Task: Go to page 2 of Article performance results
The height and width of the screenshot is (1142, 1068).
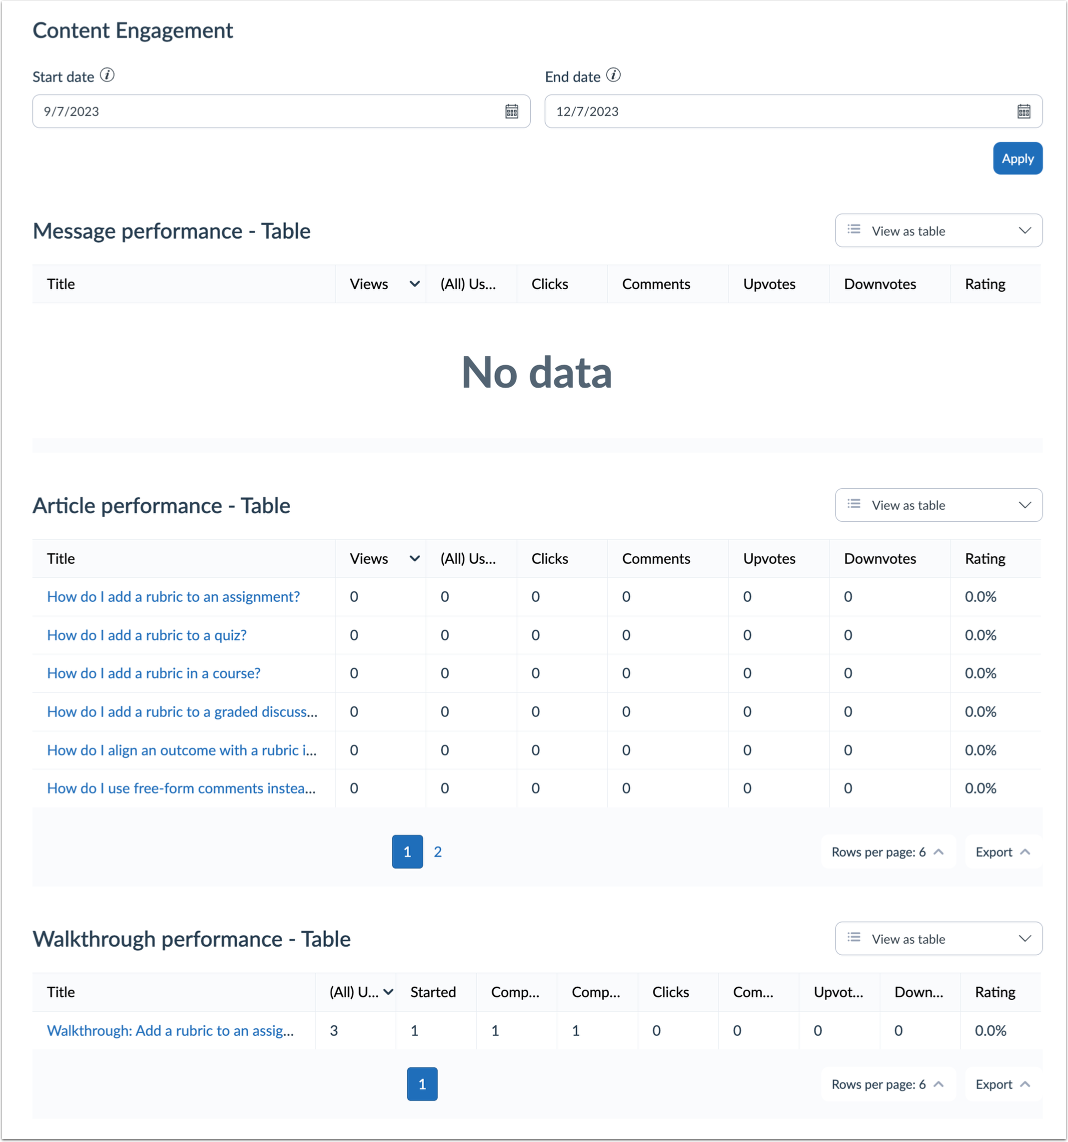Action: click(x=438, y=851)
